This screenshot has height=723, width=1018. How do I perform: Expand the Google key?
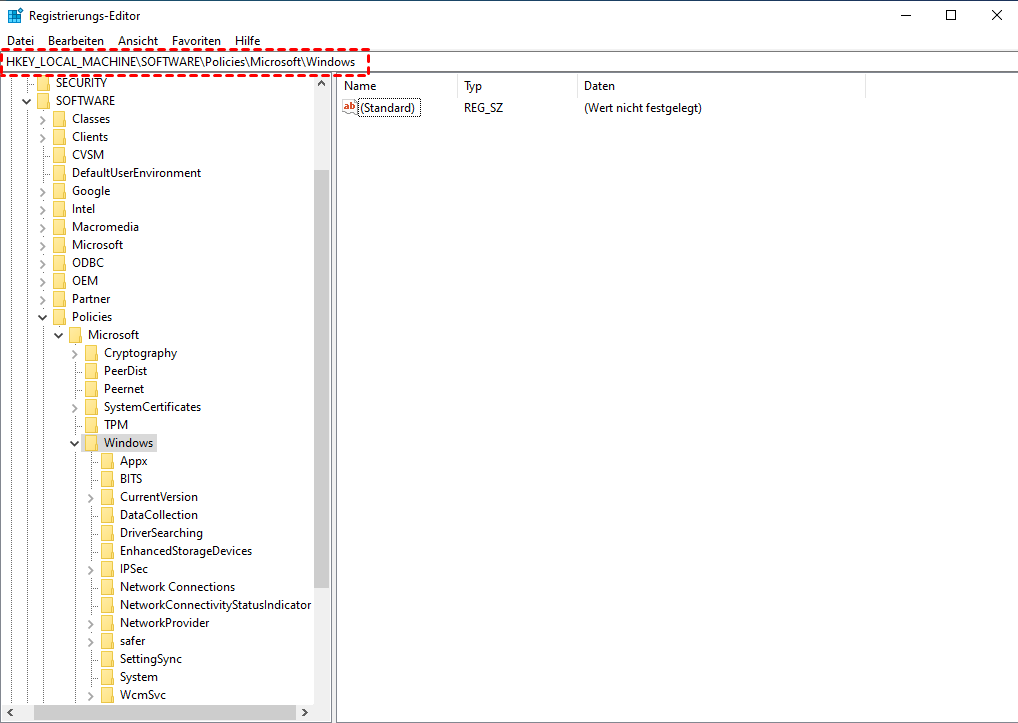43,191
